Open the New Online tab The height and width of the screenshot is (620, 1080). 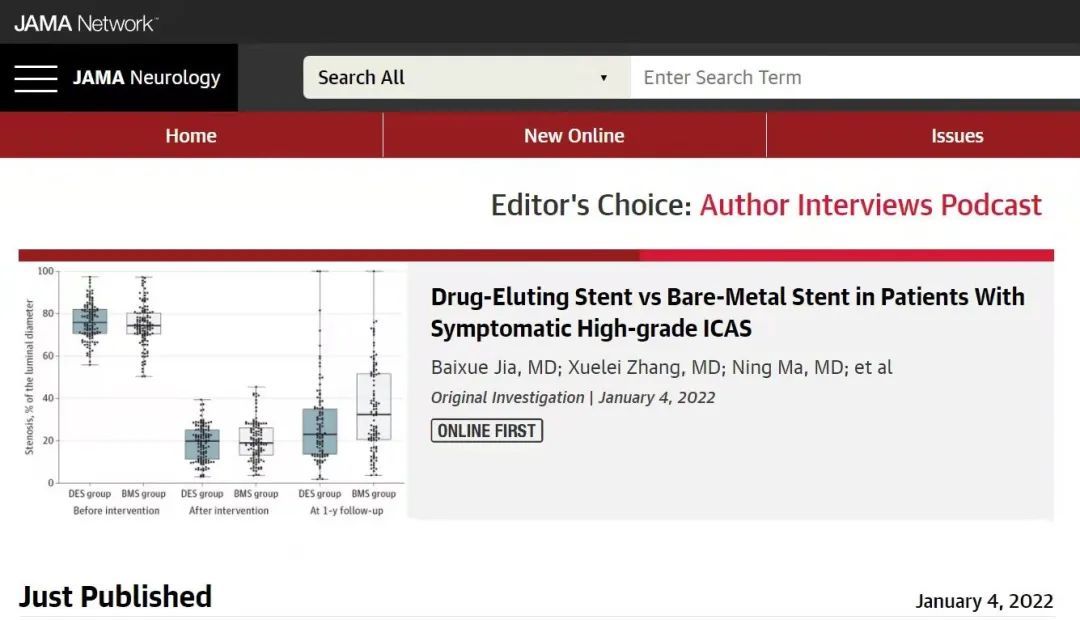574,136
